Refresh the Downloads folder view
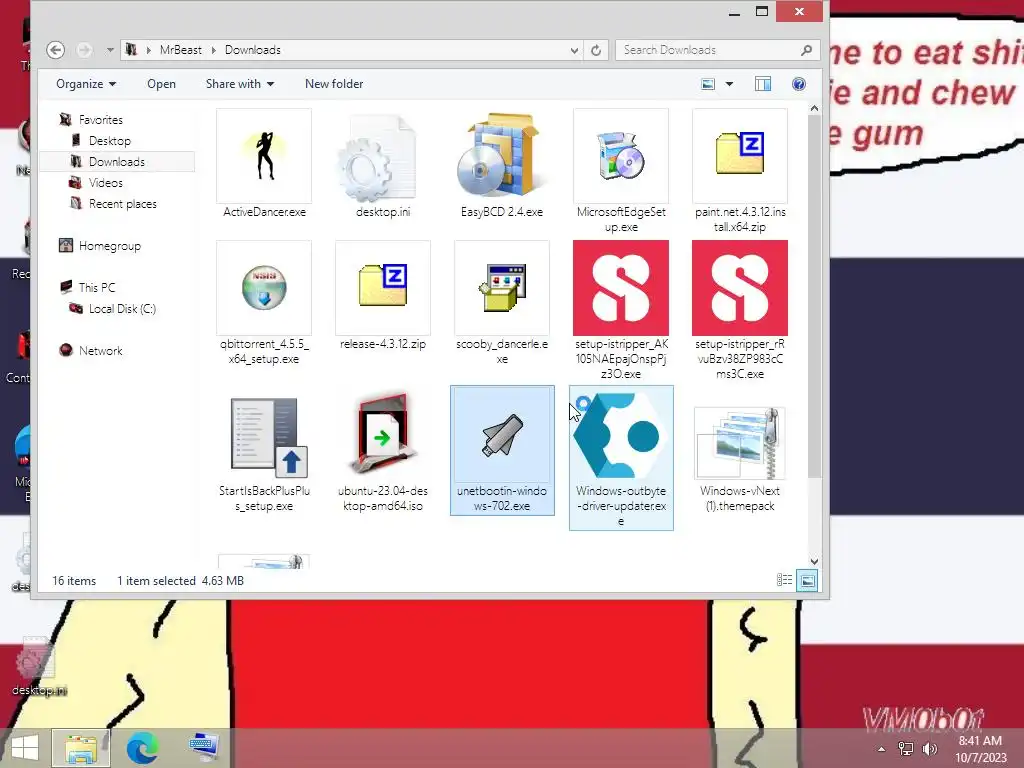1024x768 pixels. (596, 50)
